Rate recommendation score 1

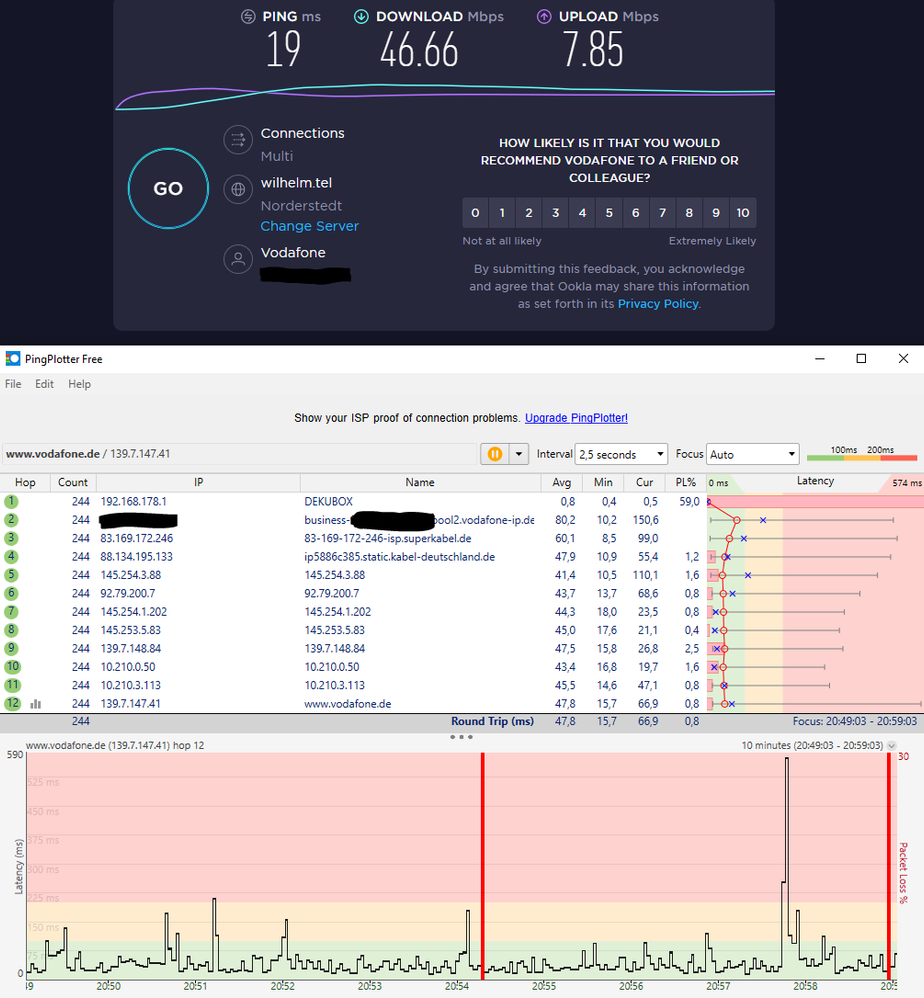tap(502, 213)
